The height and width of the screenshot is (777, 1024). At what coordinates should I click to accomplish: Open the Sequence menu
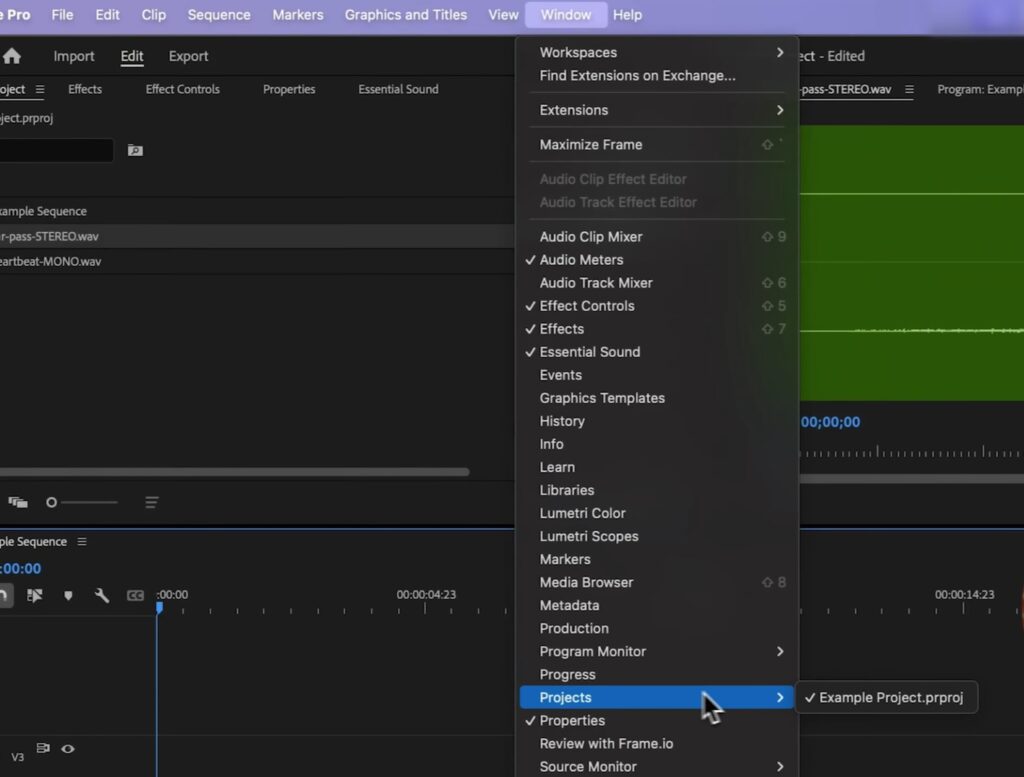pyautogui.click(x=219, y=14)
